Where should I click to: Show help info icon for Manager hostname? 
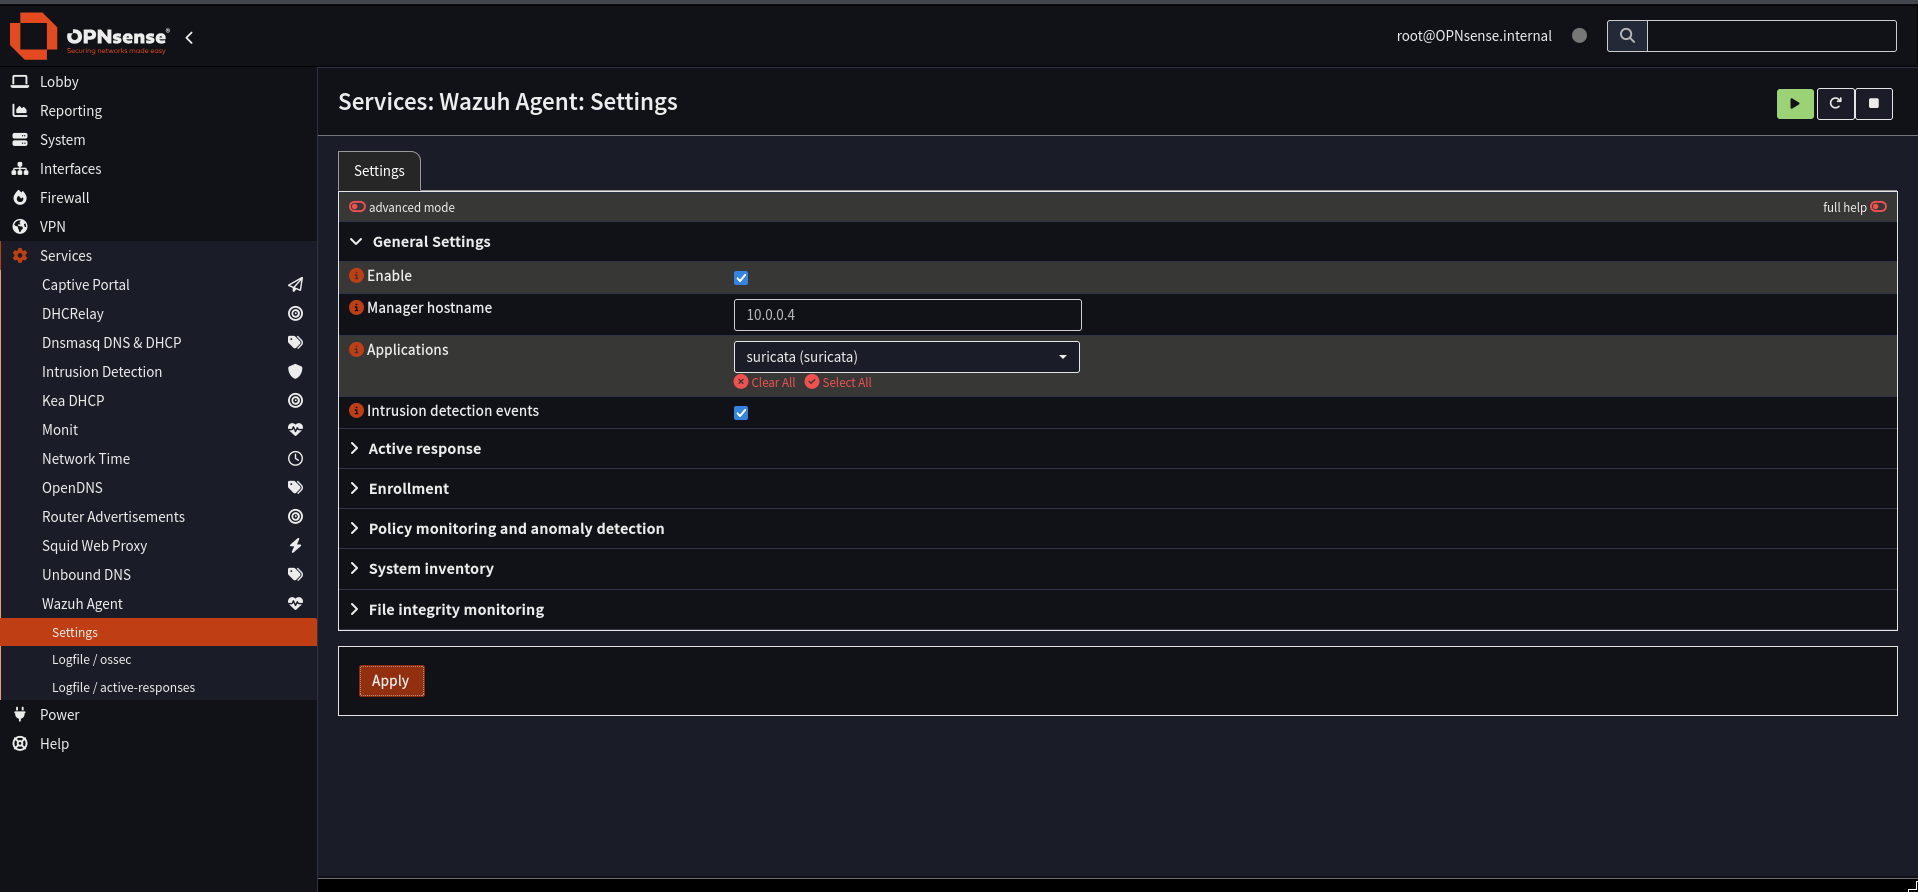pos(356,307)
